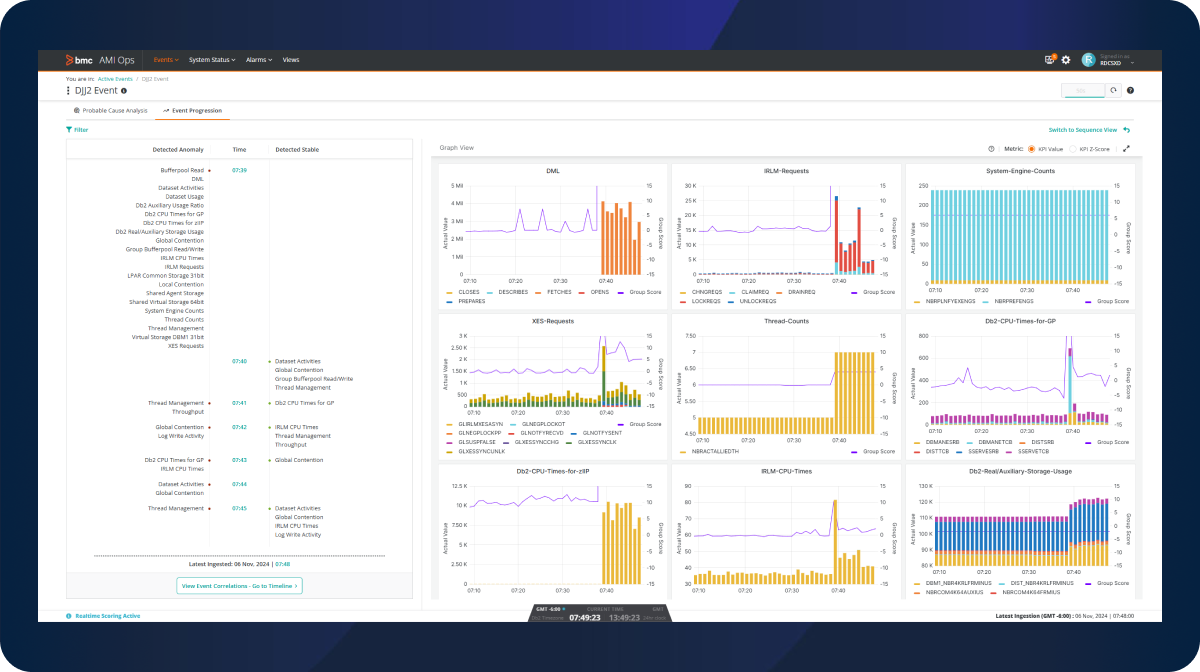Open the notifications icon with badge

click(x=1049, y=60)
